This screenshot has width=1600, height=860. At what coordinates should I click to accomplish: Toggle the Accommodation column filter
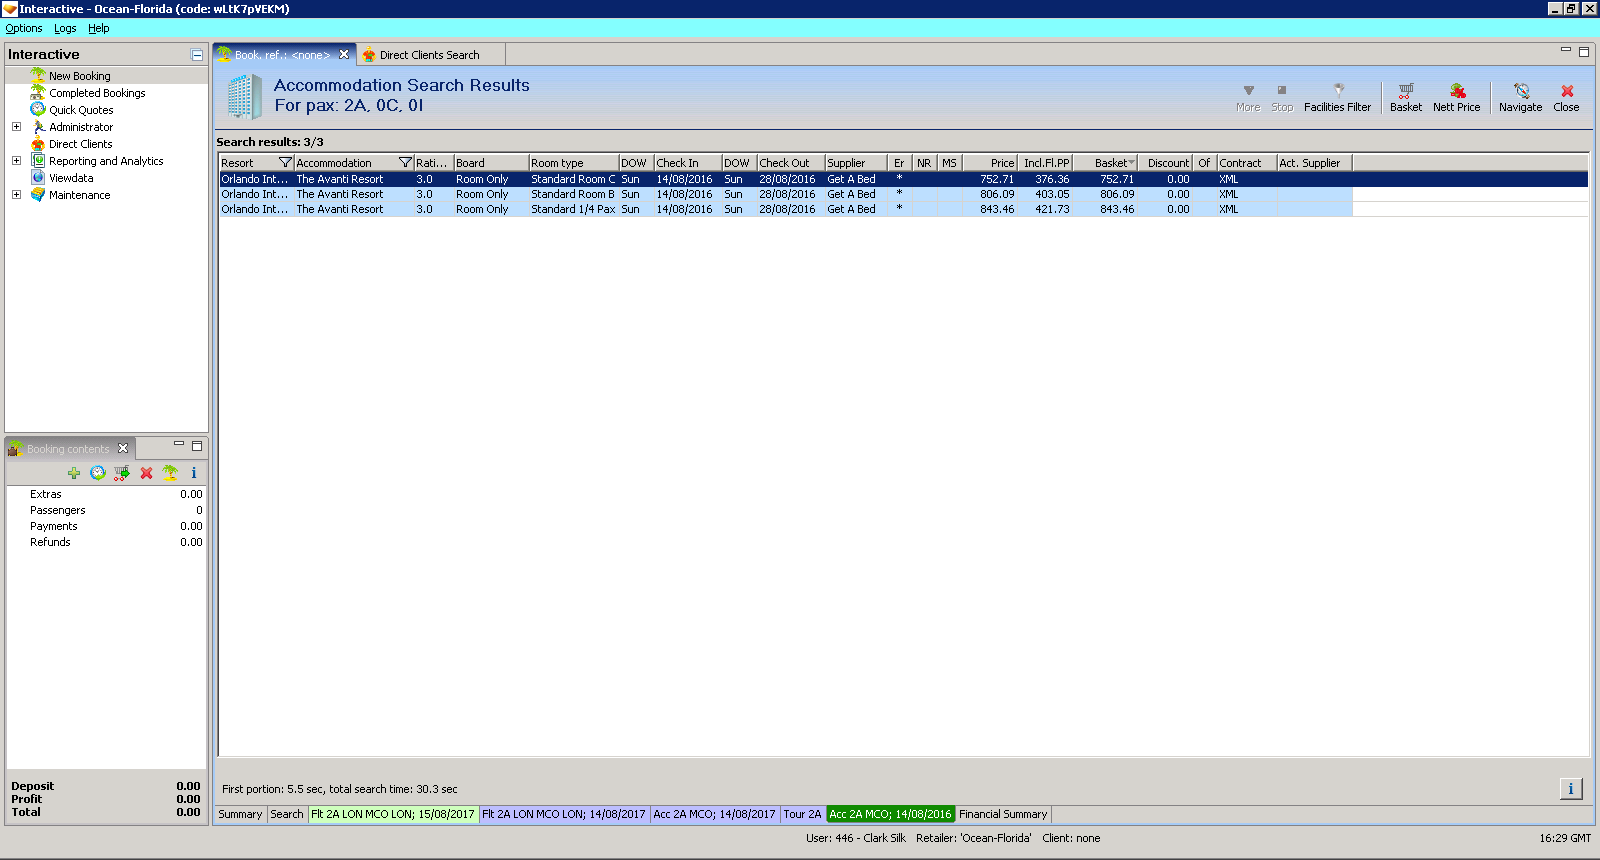[405, 162]
